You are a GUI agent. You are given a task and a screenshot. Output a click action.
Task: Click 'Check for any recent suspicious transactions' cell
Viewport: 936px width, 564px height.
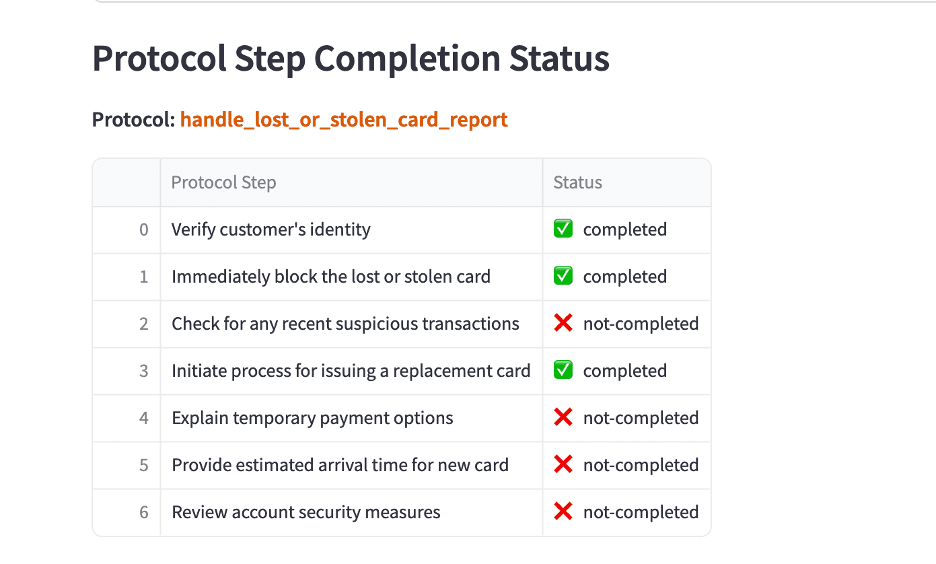click(x=352, y=324)
